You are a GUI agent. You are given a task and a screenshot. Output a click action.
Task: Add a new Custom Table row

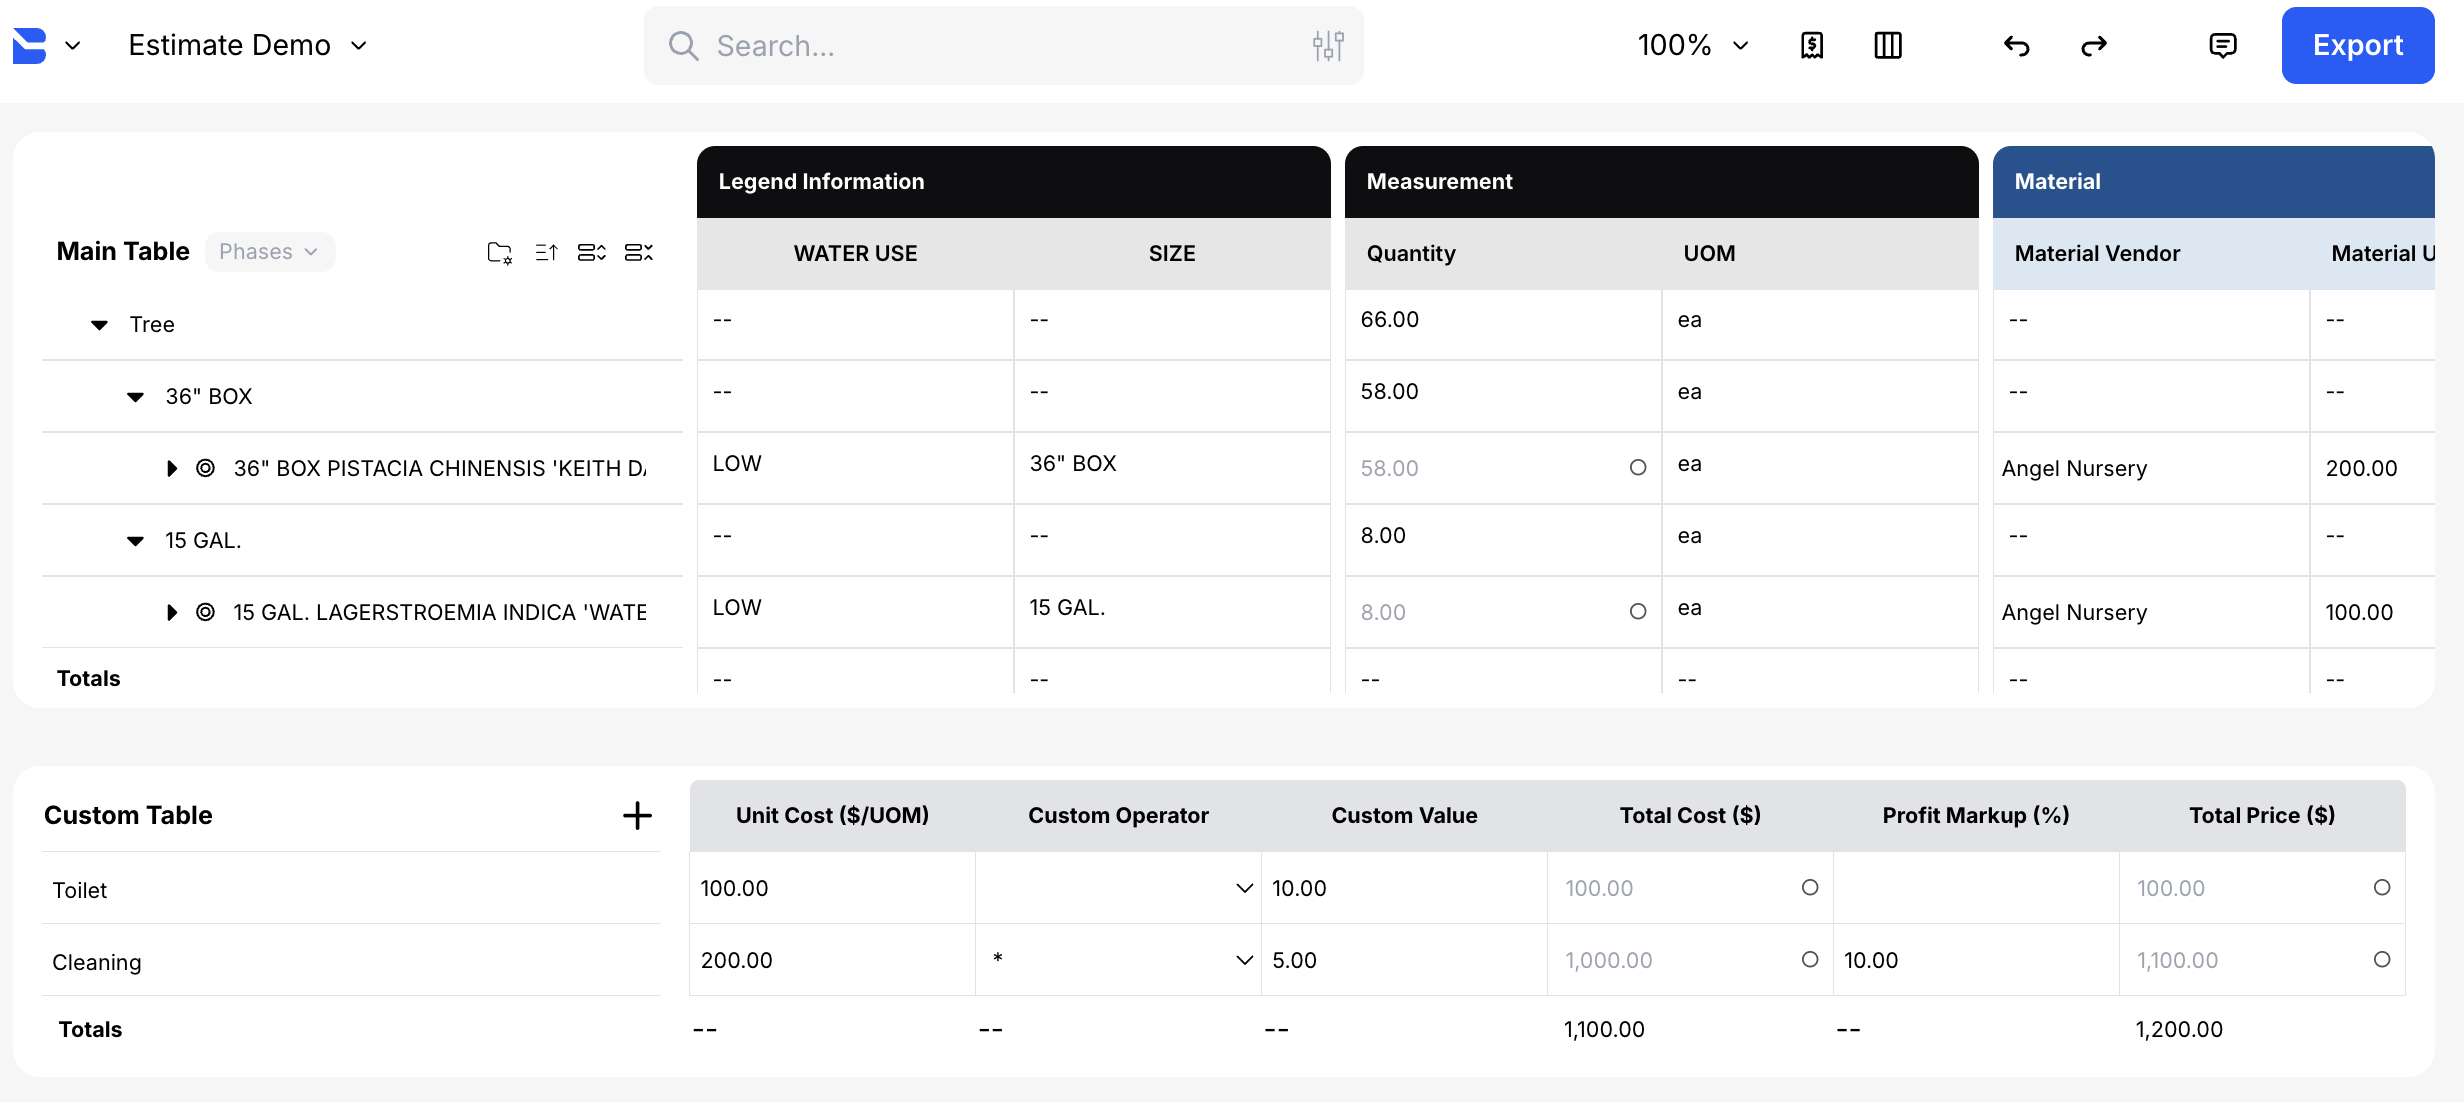(637, 816)
